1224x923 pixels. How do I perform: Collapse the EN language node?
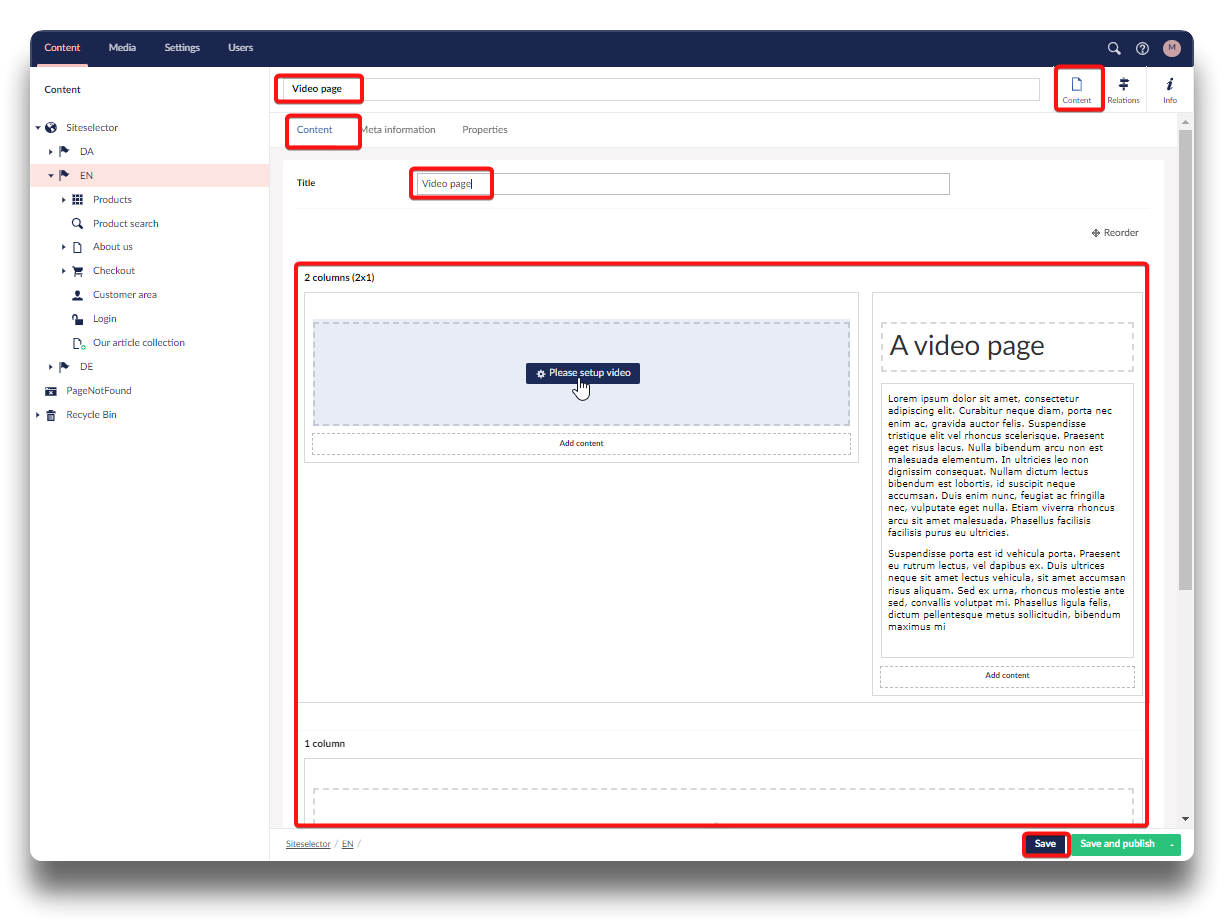pyautogui.click(x=51, y=176)
